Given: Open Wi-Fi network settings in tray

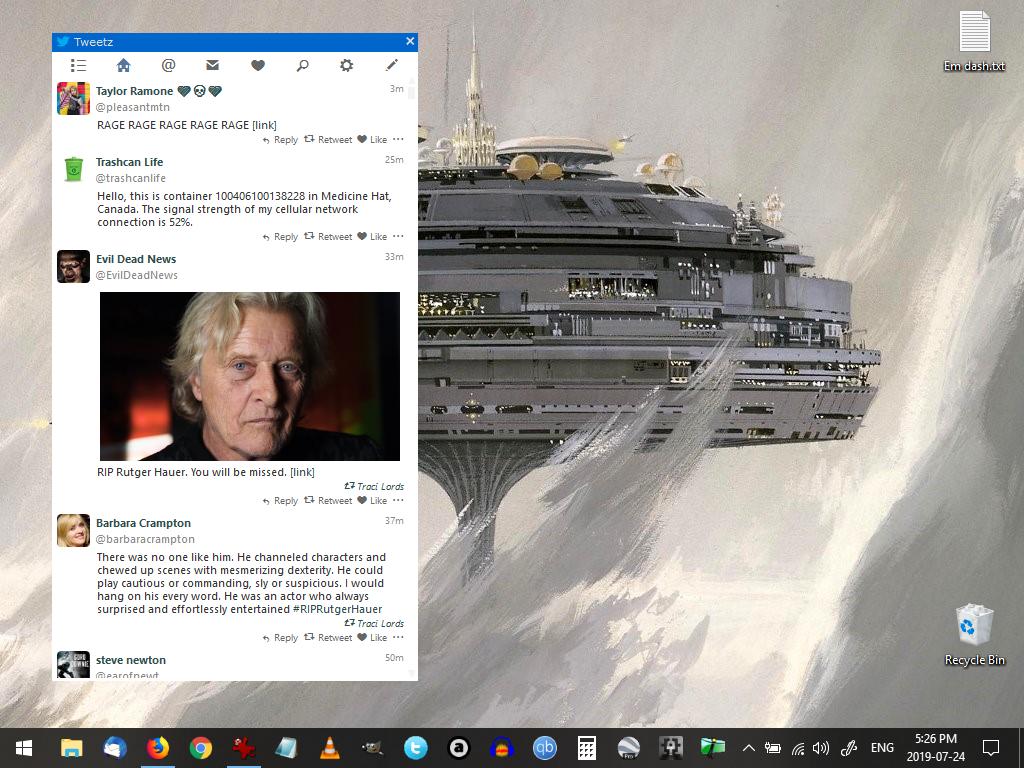Looking at the screenshot, I should (798, 748).
